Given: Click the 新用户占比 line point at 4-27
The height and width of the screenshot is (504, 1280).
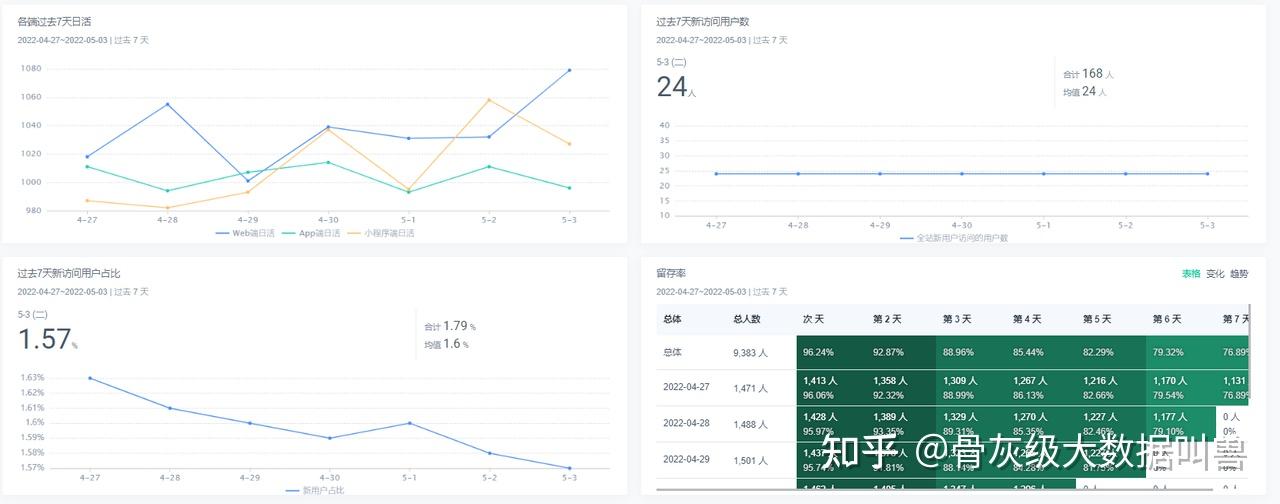Looking at the screenshot, I should point(89,378).
